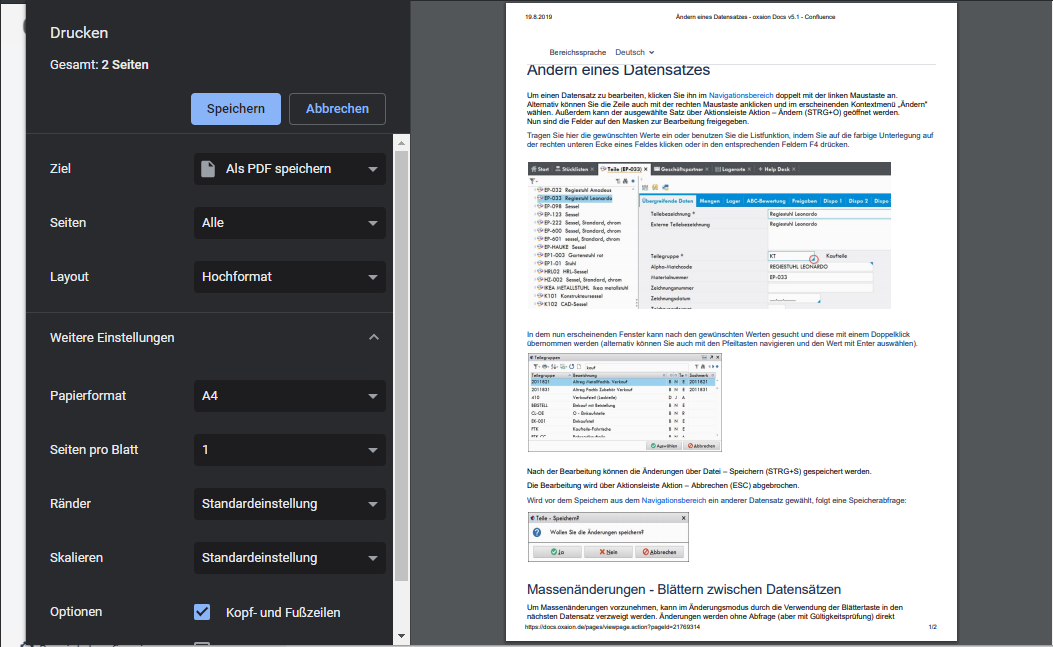Open the Papierformat dropdown showing A4
Image resolution: width=1053 pixels, height=647 pixels.
point(289,396)
